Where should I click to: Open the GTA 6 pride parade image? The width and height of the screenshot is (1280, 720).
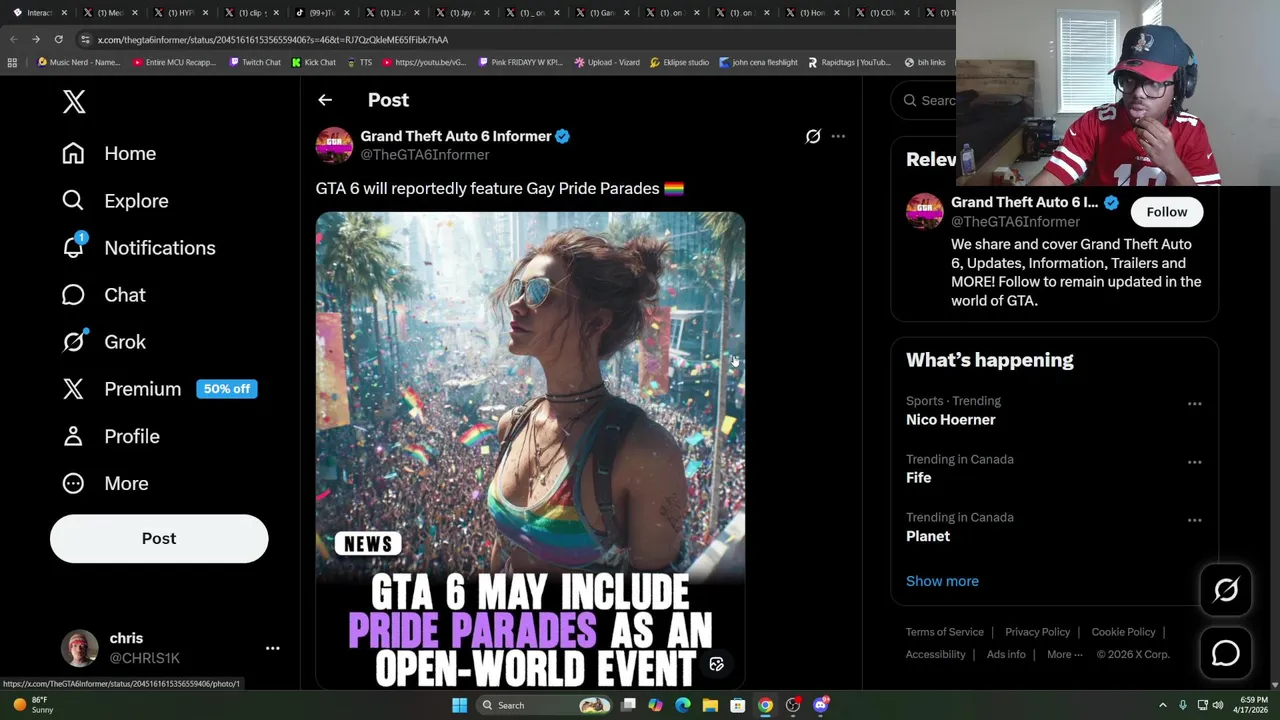coord(530,450)
